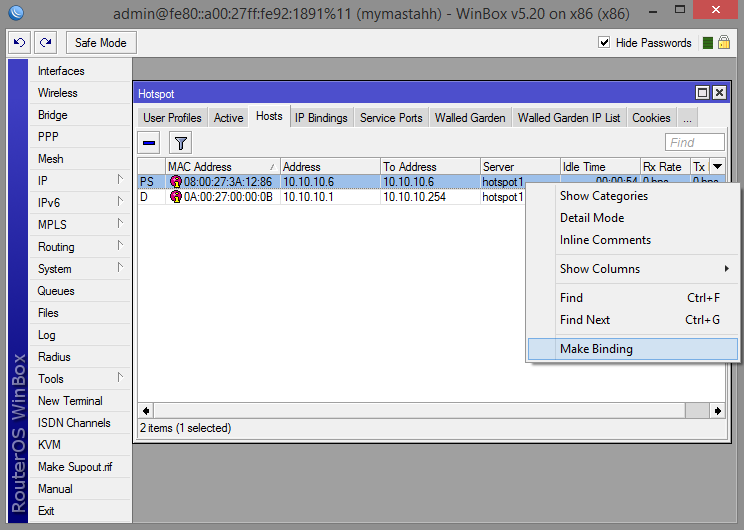744x530 pixels.
Task: Open Bridge from the sidebar
Action: click(x=80, y=115)
